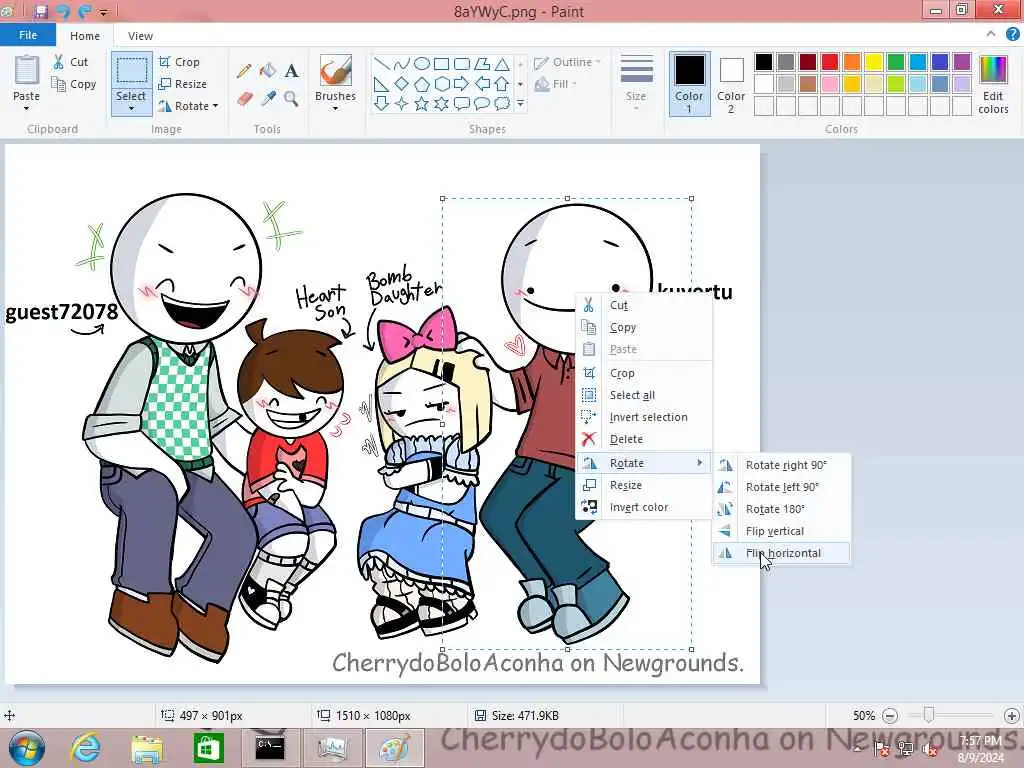The image size is (1024, 768).
Task: Pick the Pentagon shape
Action: click(x=422, y=84)
